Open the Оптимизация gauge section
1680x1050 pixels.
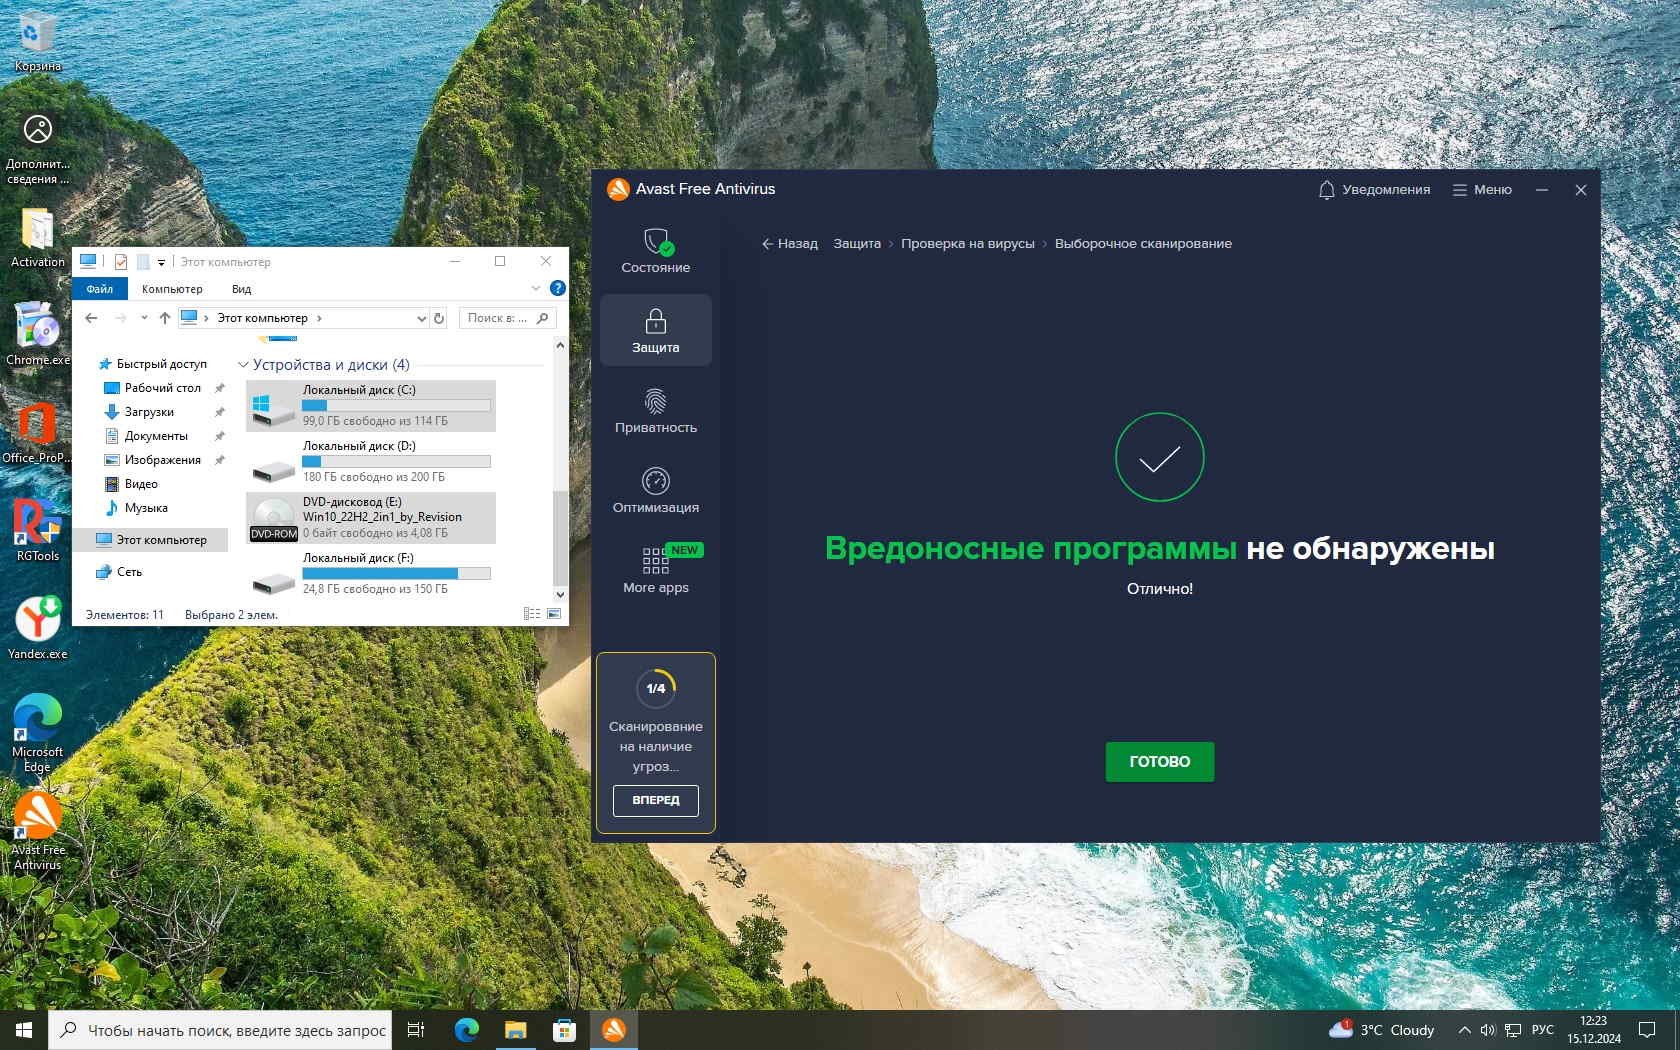pyautogui.click(x=655, y=490)
